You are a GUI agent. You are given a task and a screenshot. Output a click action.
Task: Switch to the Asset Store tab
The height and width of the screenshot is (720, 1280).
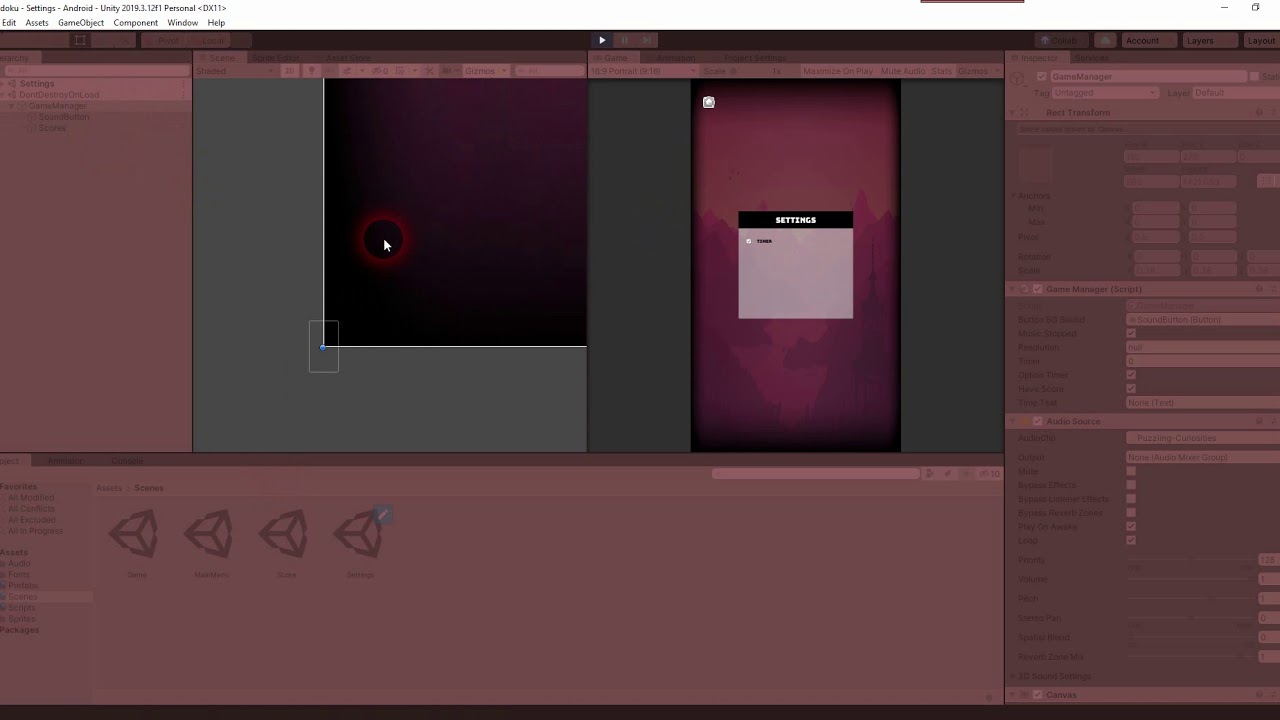point(347,58)
